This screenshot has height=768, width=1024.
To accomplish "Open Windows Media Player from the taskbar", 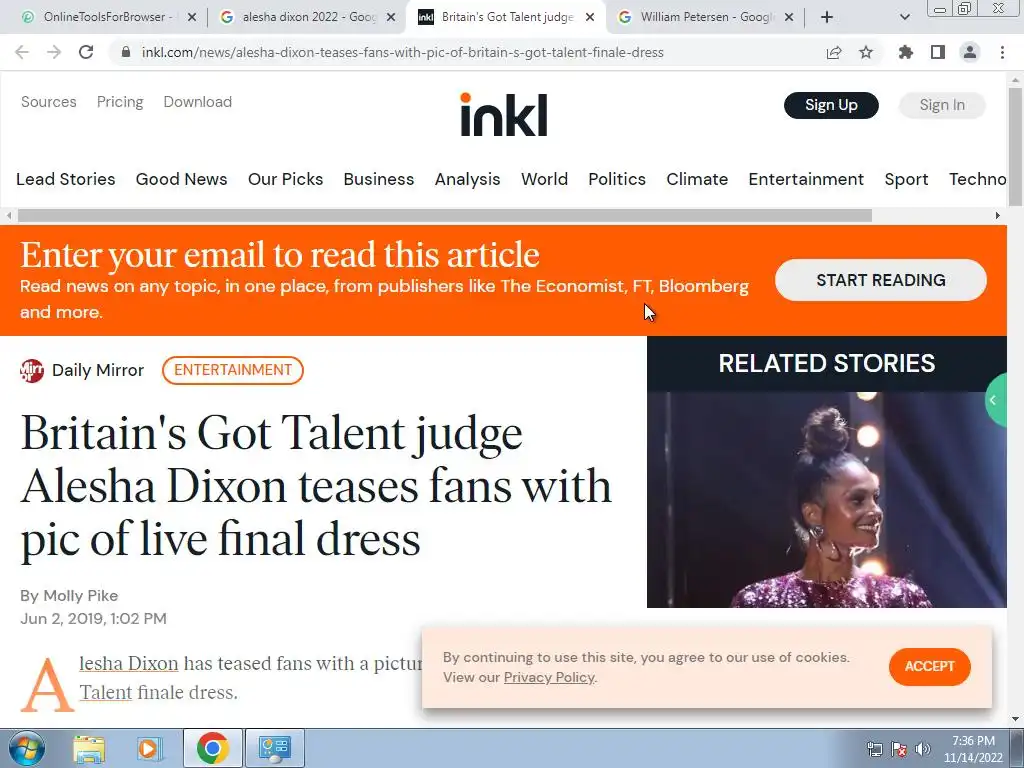I will pos(150,748).
